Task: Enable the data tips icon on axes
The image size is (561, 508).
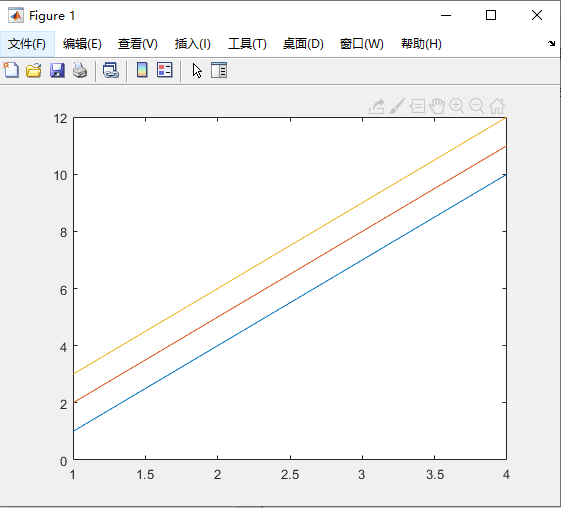Action: 417,106
